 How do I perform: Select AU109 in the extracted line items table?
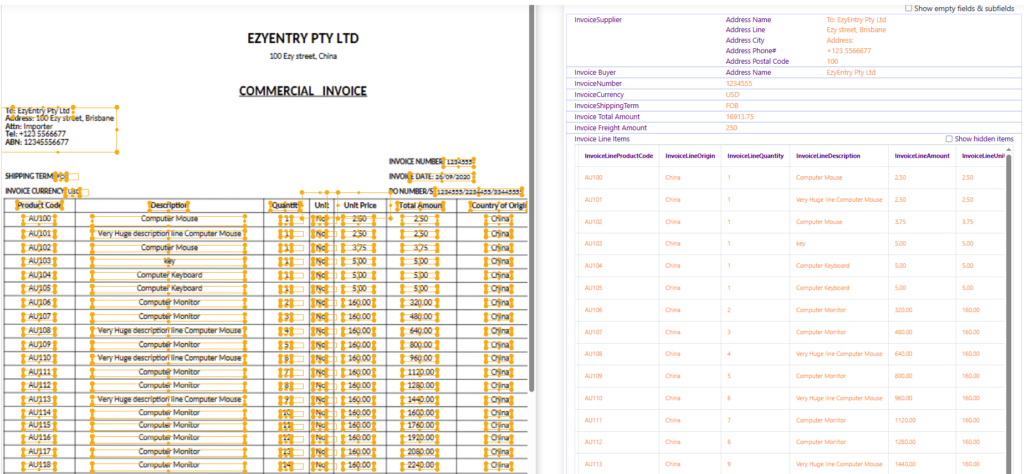pyautogui.click(x=593, y=377)
